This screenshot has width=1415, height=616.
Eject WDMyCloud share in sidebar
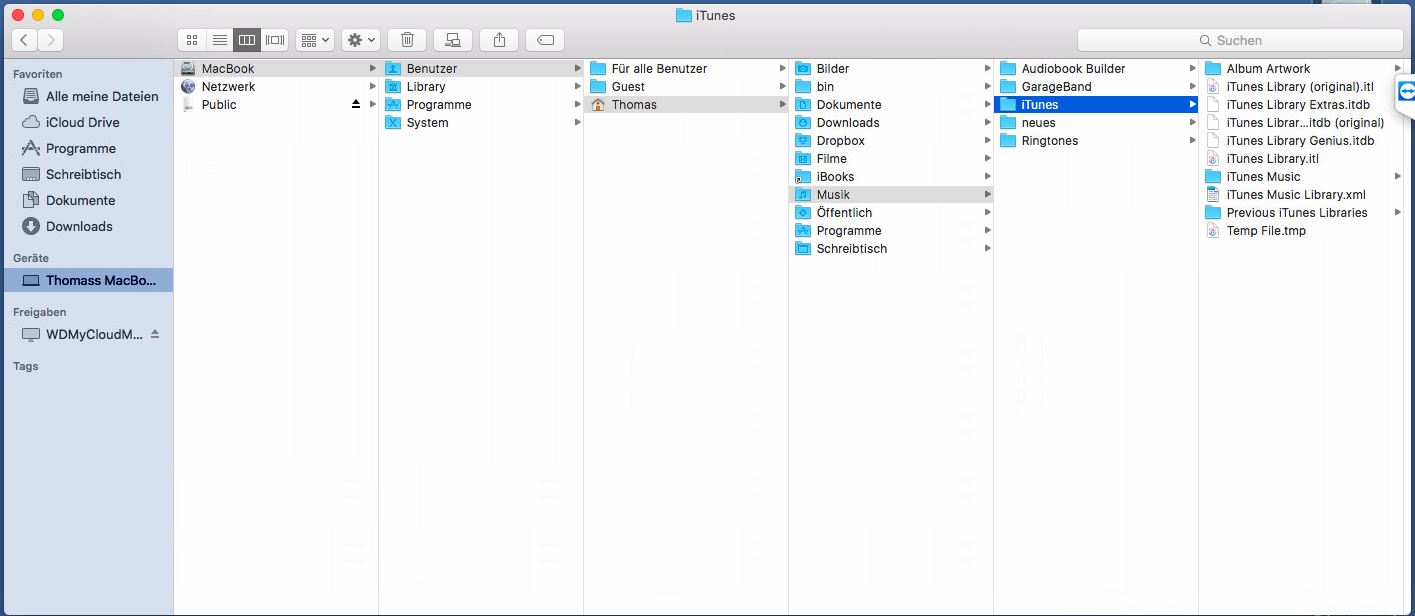click(x=155, y=334)
